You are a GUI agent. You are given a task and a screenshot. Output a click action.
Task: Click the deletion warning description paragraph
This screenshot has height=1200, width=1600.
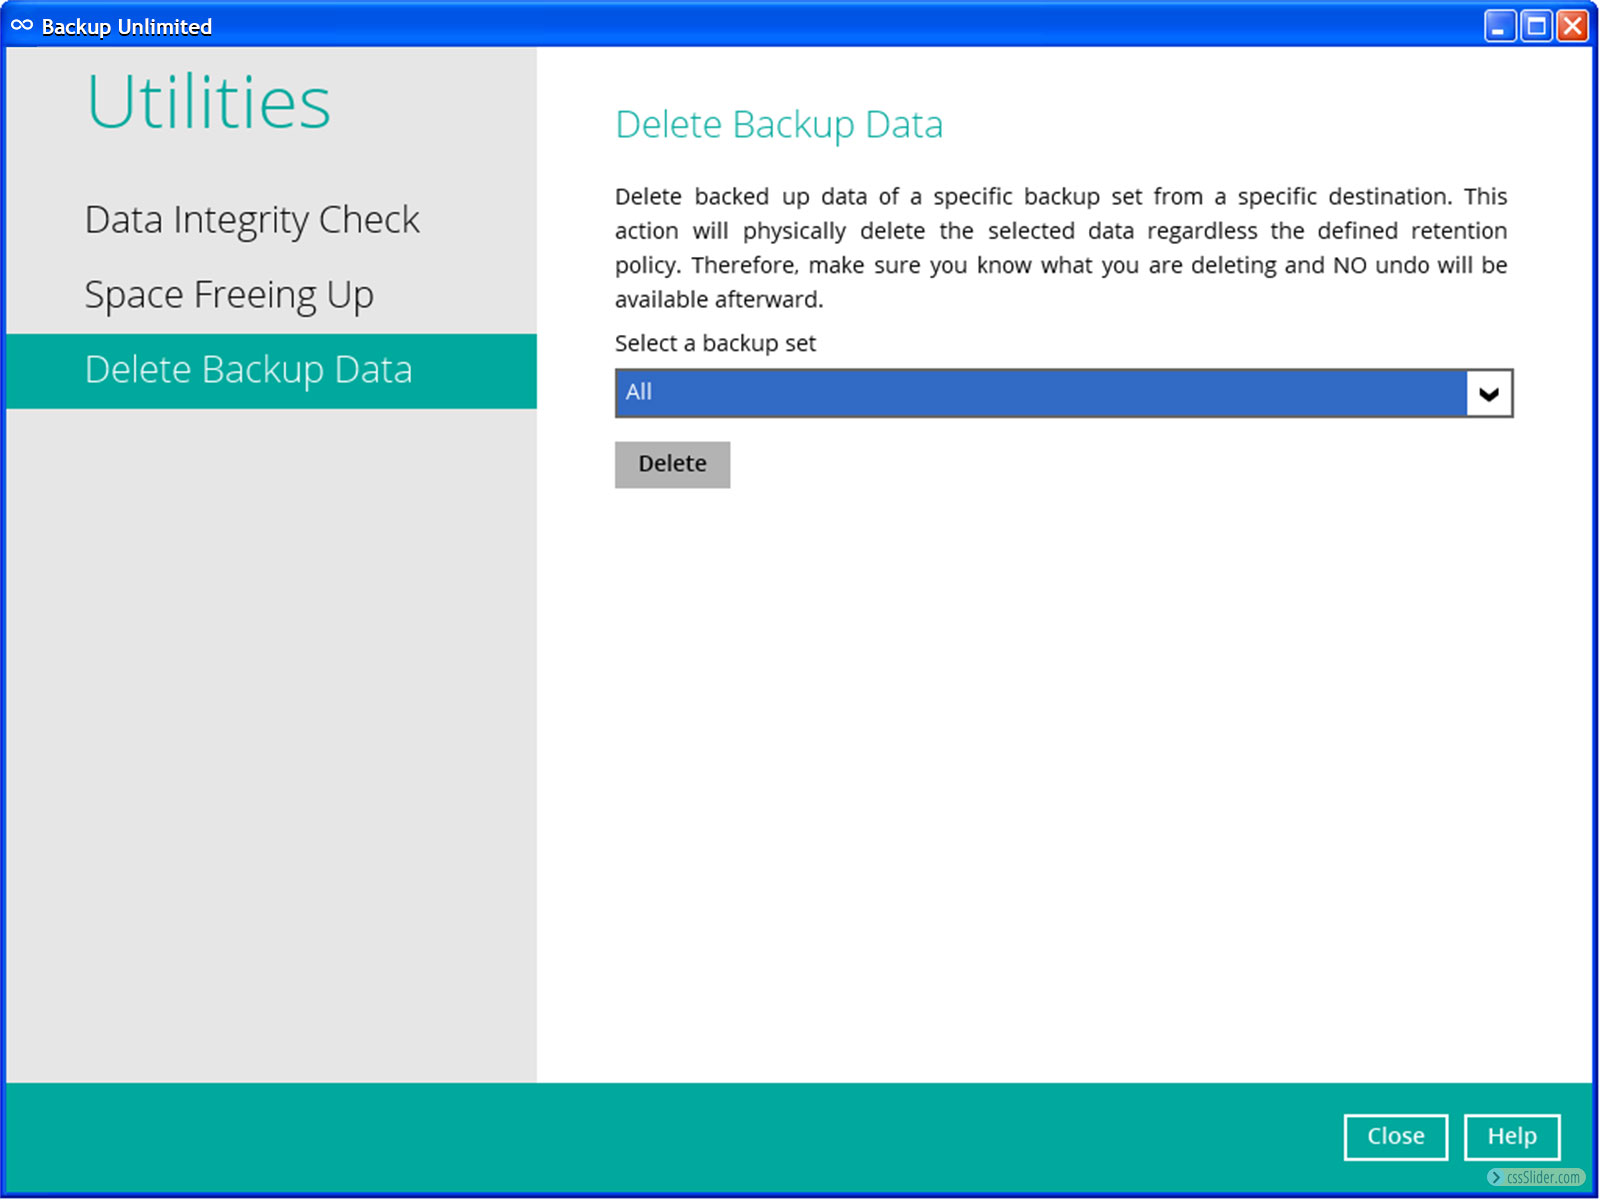click(x=1060, y=248)
